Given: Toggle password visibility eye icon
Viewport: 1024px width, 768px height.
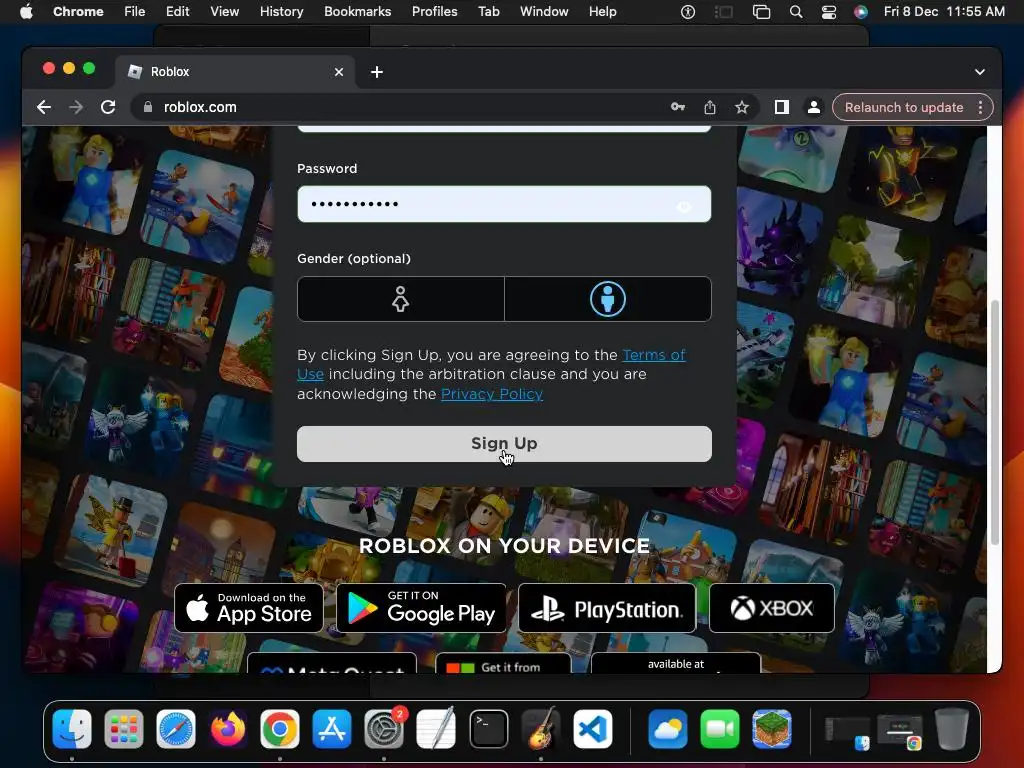Looking at the screenshot, I should [684, 206].
